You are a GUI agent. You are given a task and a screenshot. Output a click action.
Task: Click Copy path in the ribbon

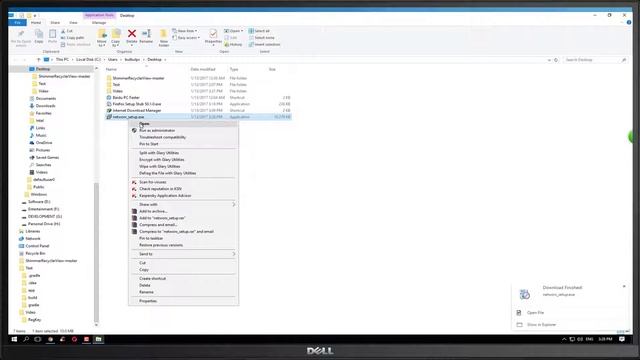(x=73, y=38)
